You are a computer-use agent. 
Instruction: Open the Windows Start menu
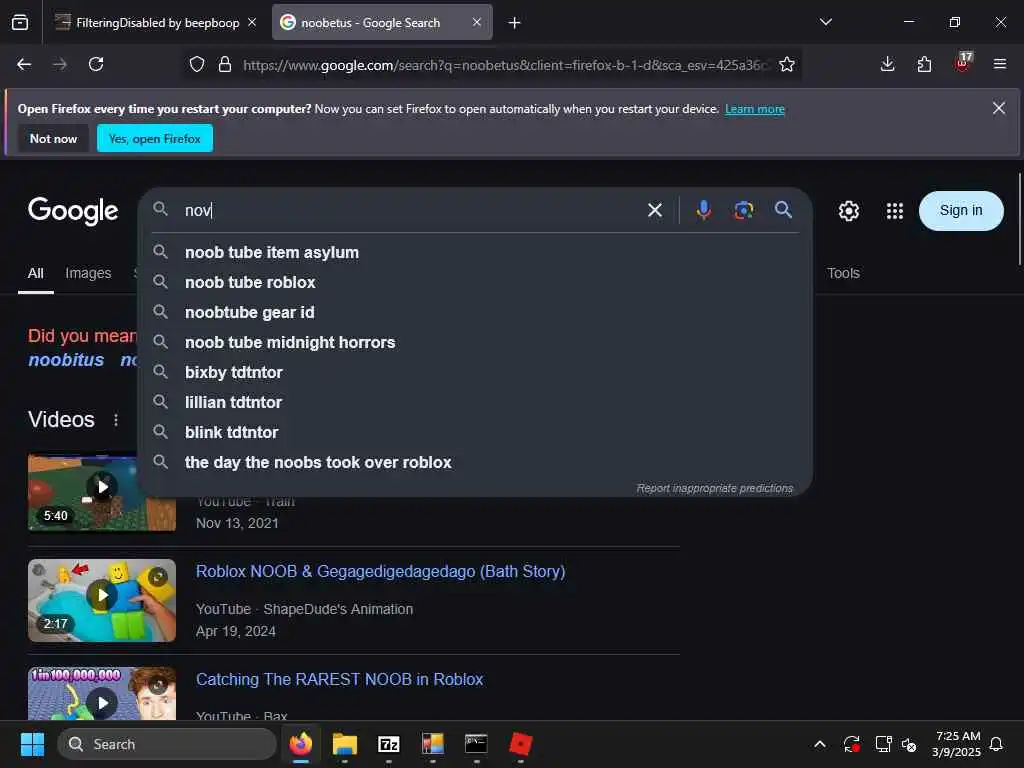pos(32,744)
